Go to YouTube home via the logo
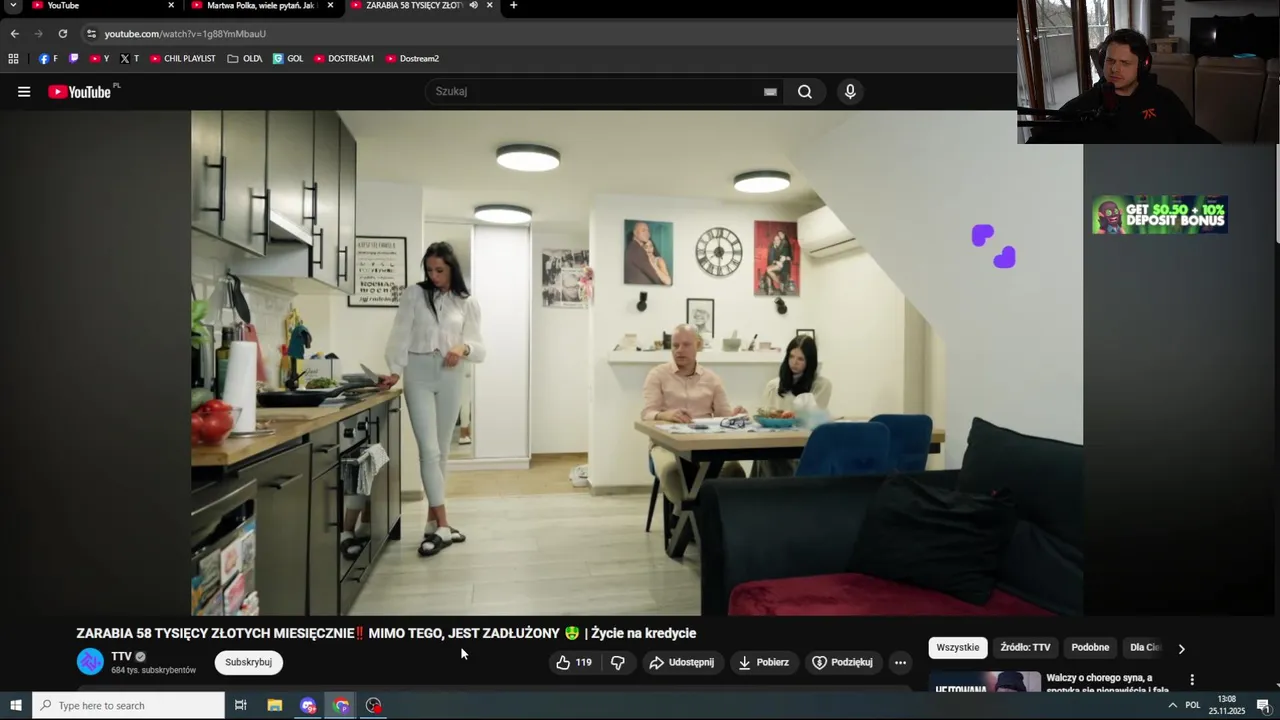Image resolution: width=1280 pixels, height=720 pixels. (80, 92)
